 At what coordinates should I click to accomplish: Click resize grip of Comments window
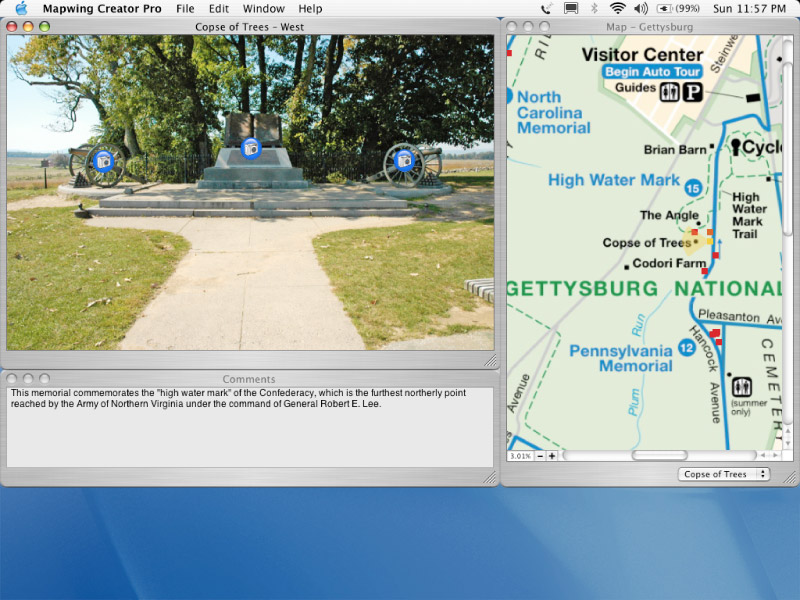[x=490, y=478]
